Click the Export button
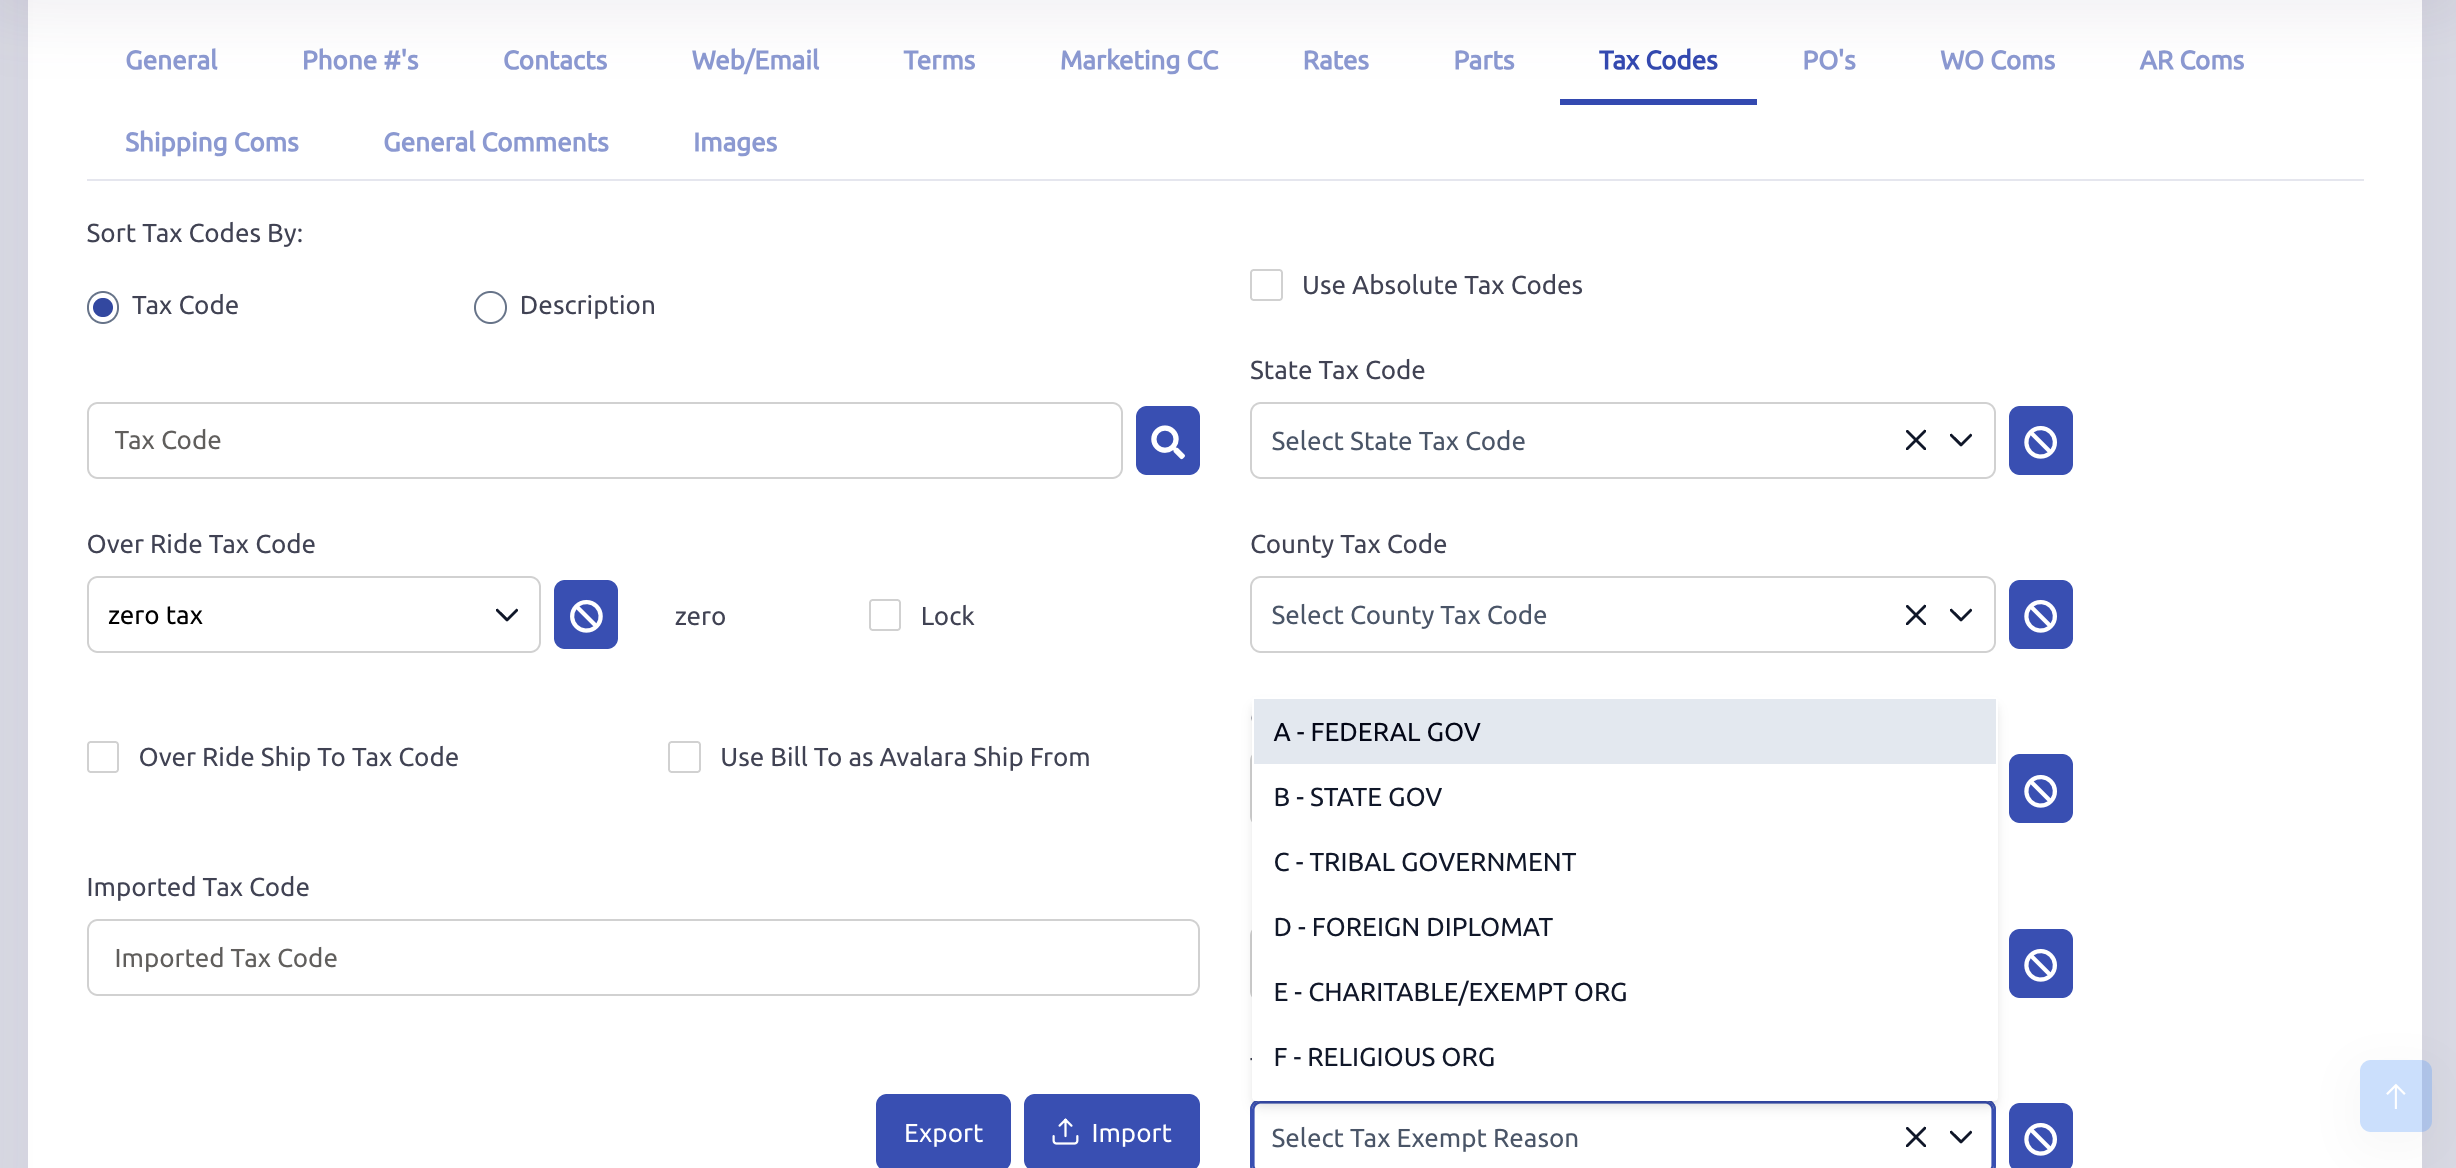This screenshot has width=2456, height=1168. click(x=942, y=1132)
